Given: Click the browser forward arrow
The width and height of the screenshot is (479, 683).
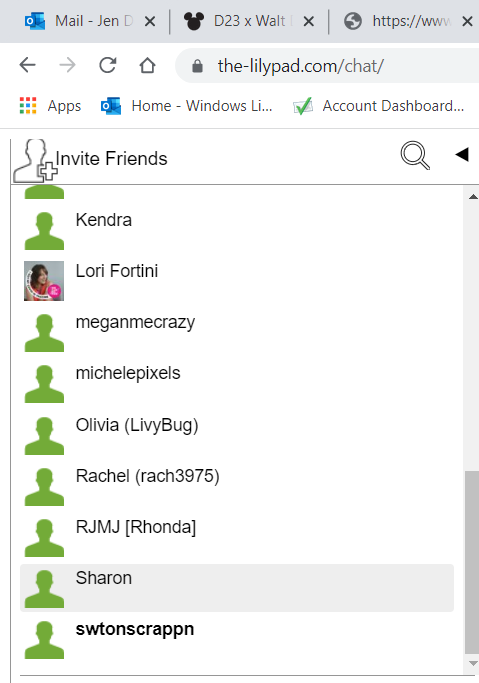Looking at the screenshot, I should click(67, 65).
